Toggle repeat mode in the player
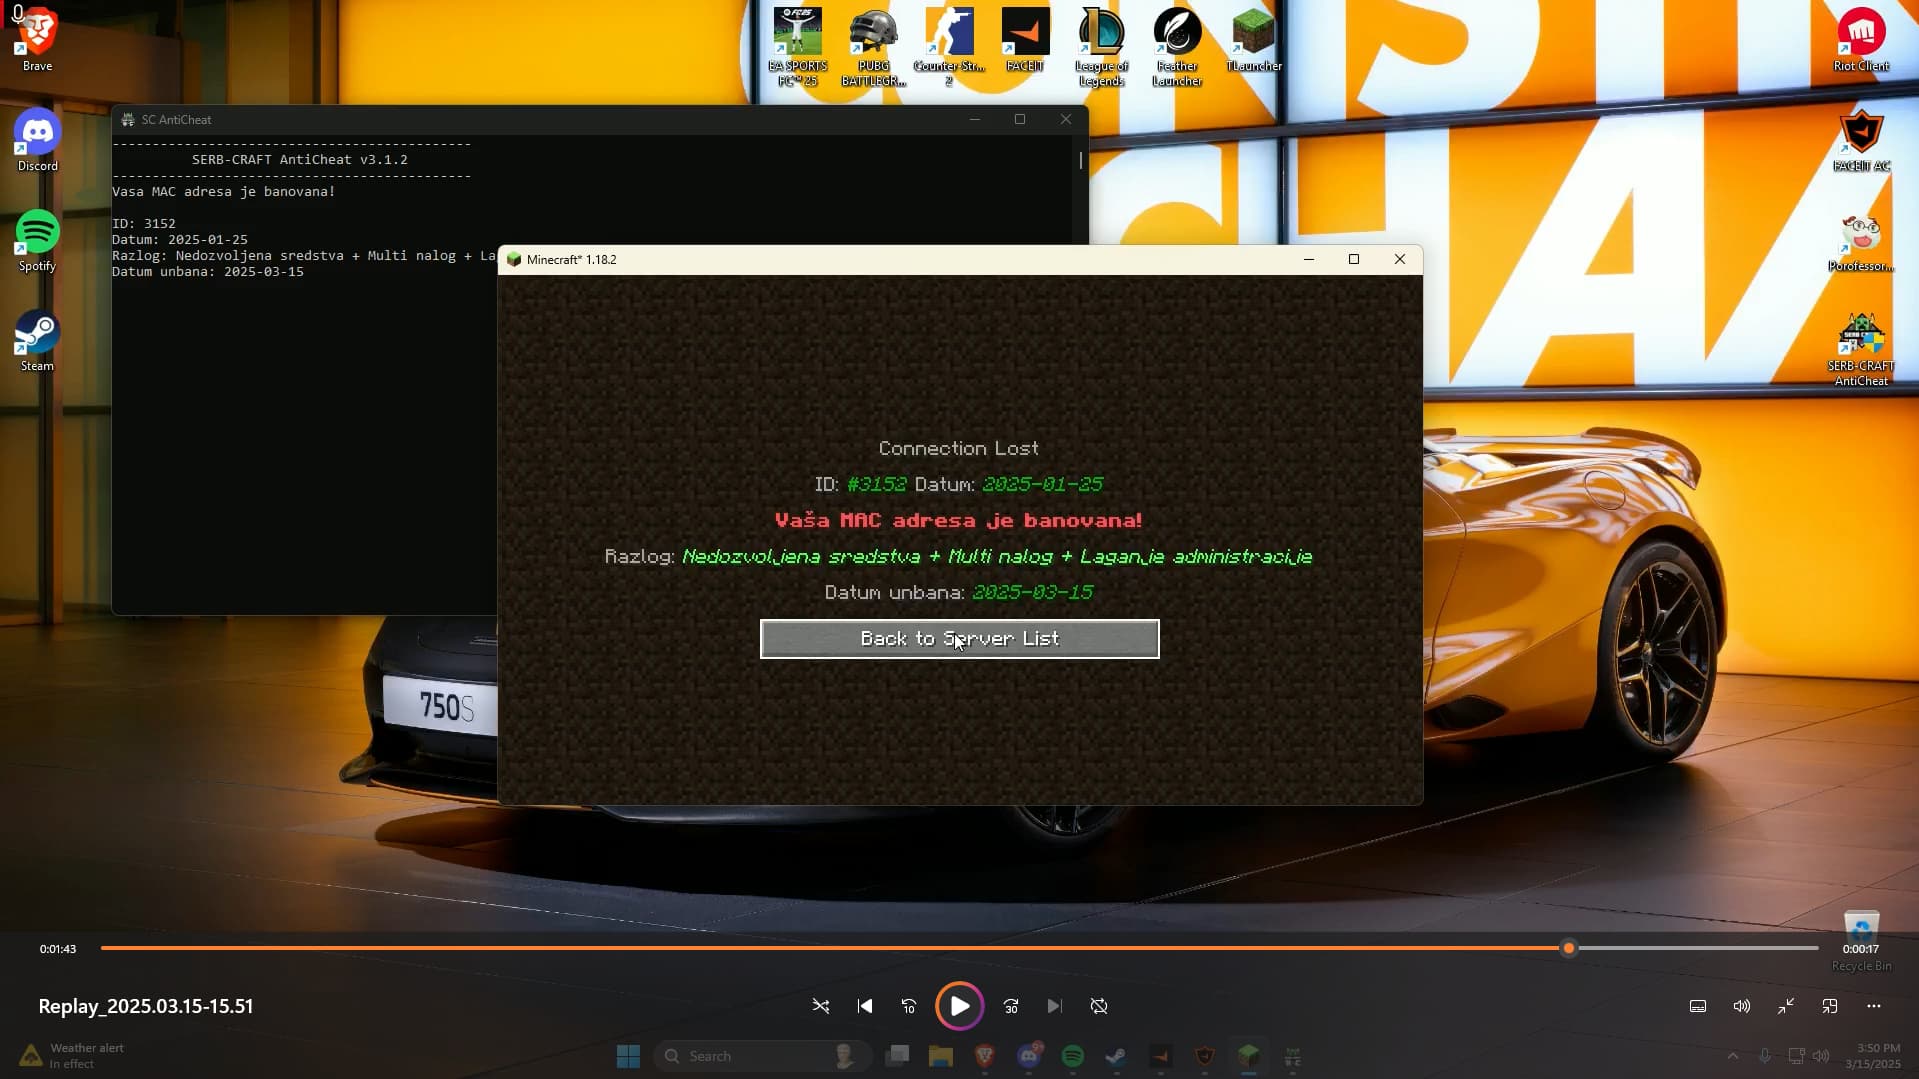The image size is (1919, 1079). 1099,1006
